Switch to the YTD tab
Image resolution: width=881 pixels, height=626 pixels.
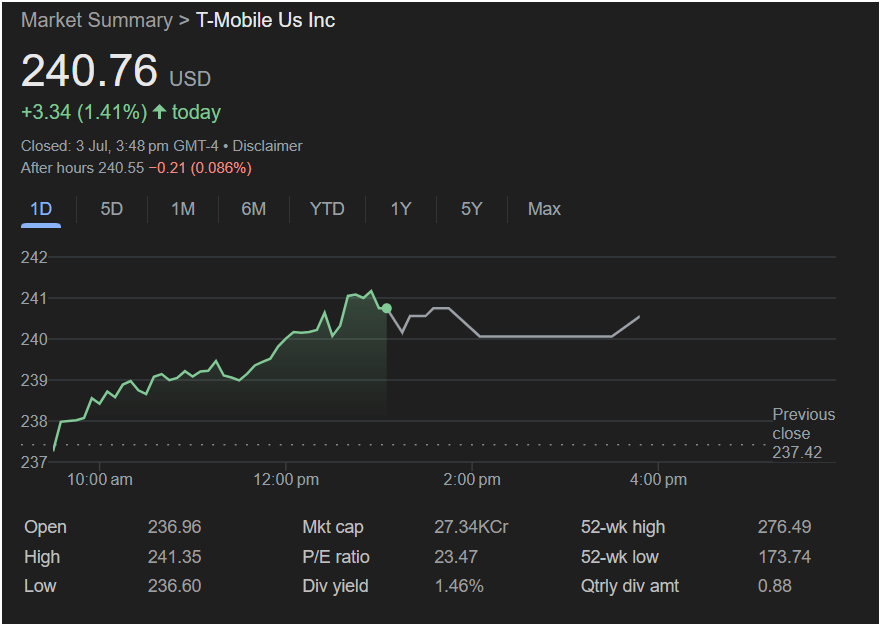[x=327, y=209]
